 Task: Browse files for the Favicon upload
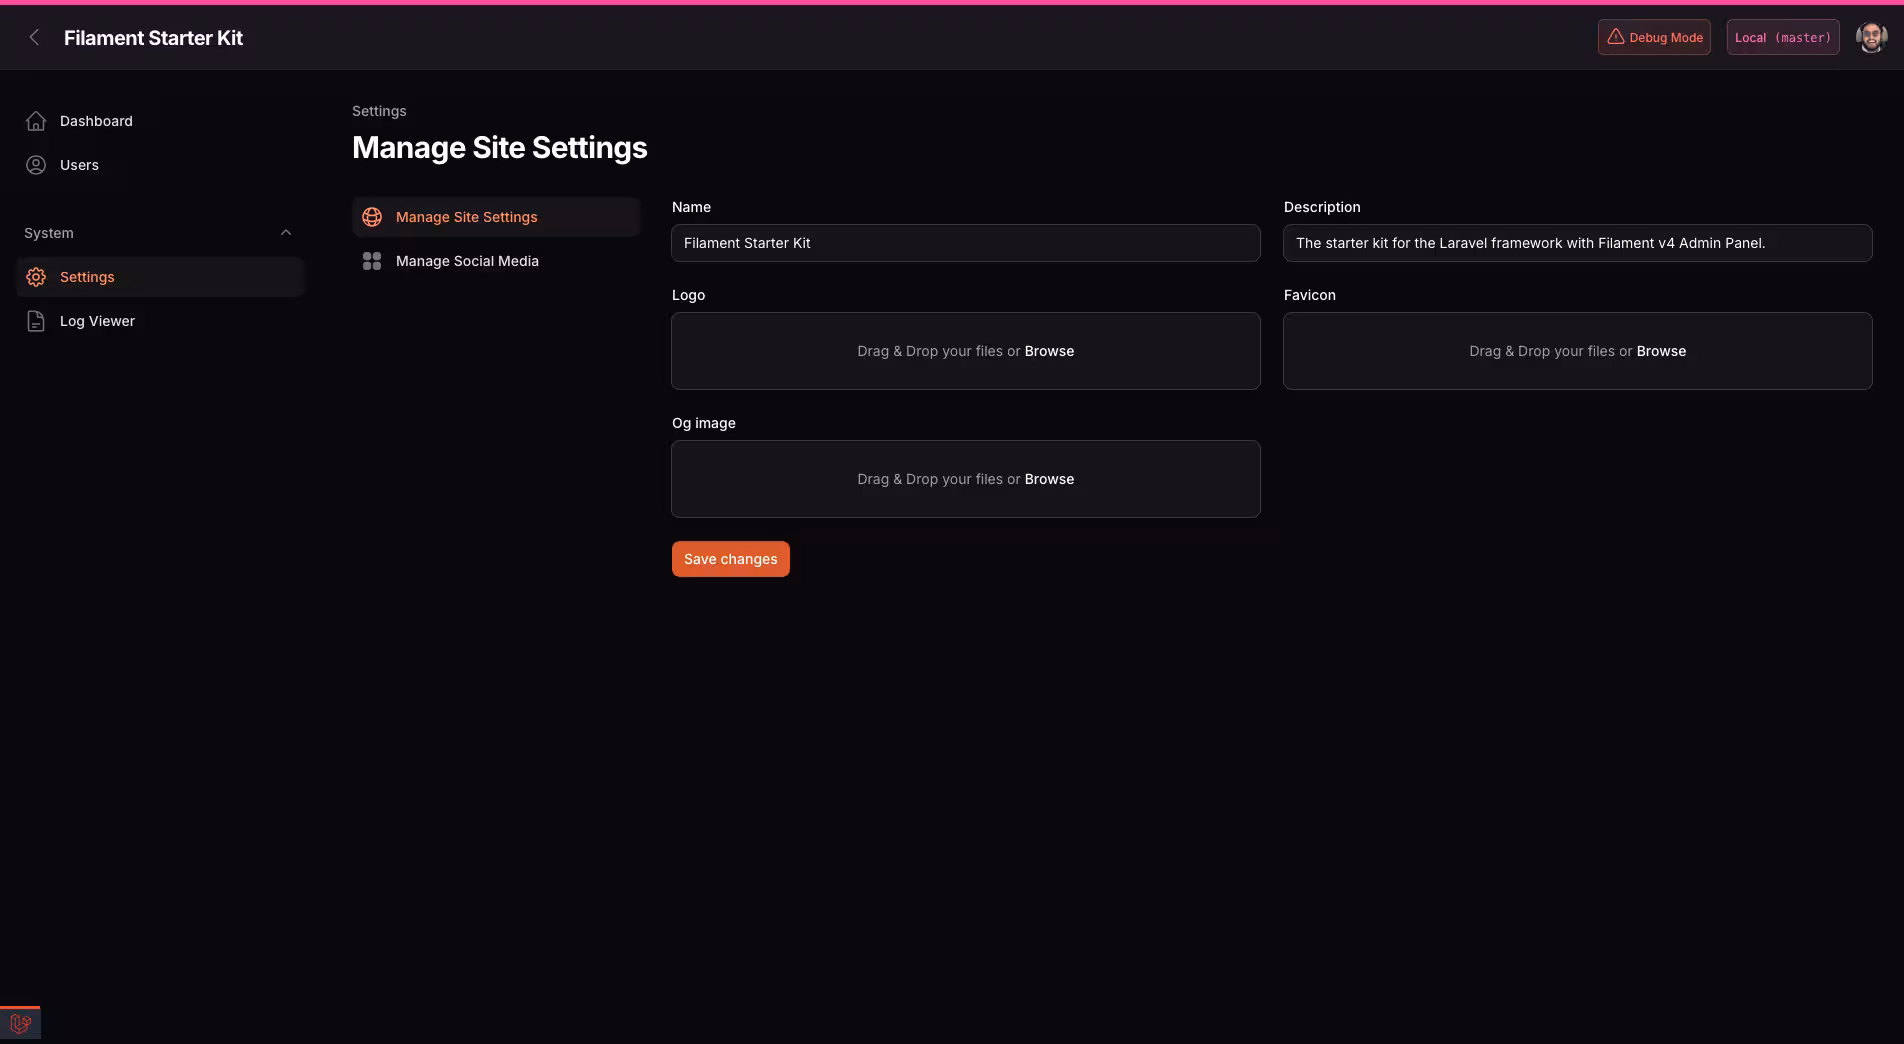point(1661,351)
